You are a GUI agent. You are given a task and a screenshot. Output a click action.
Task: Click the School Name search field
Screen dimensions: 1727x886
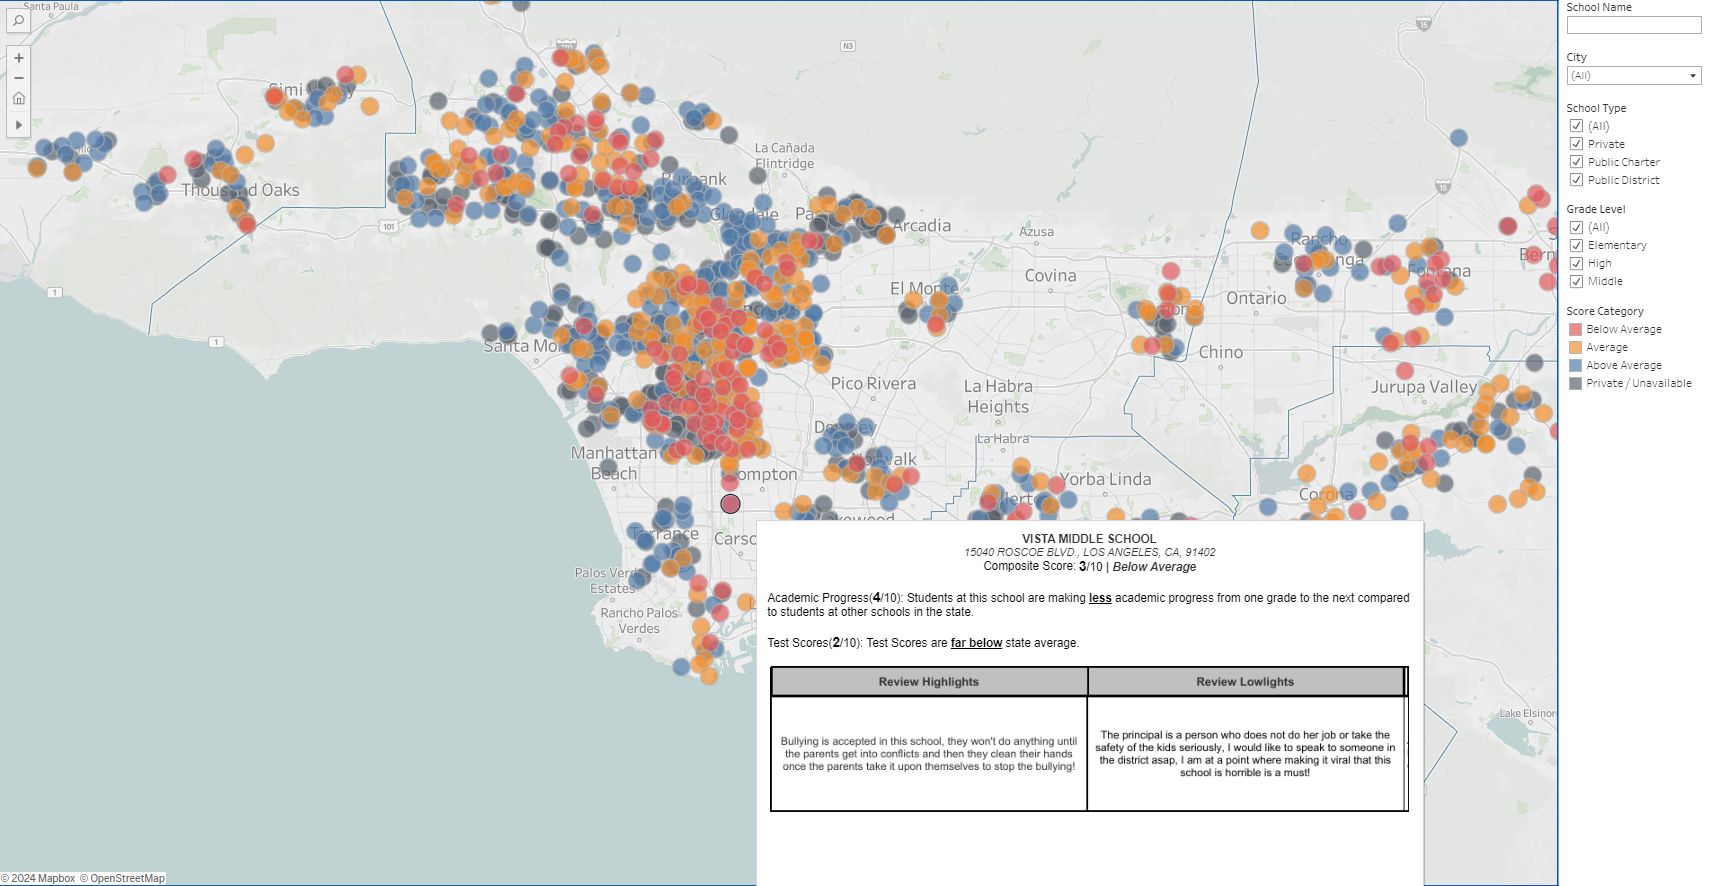(1633, 25)
